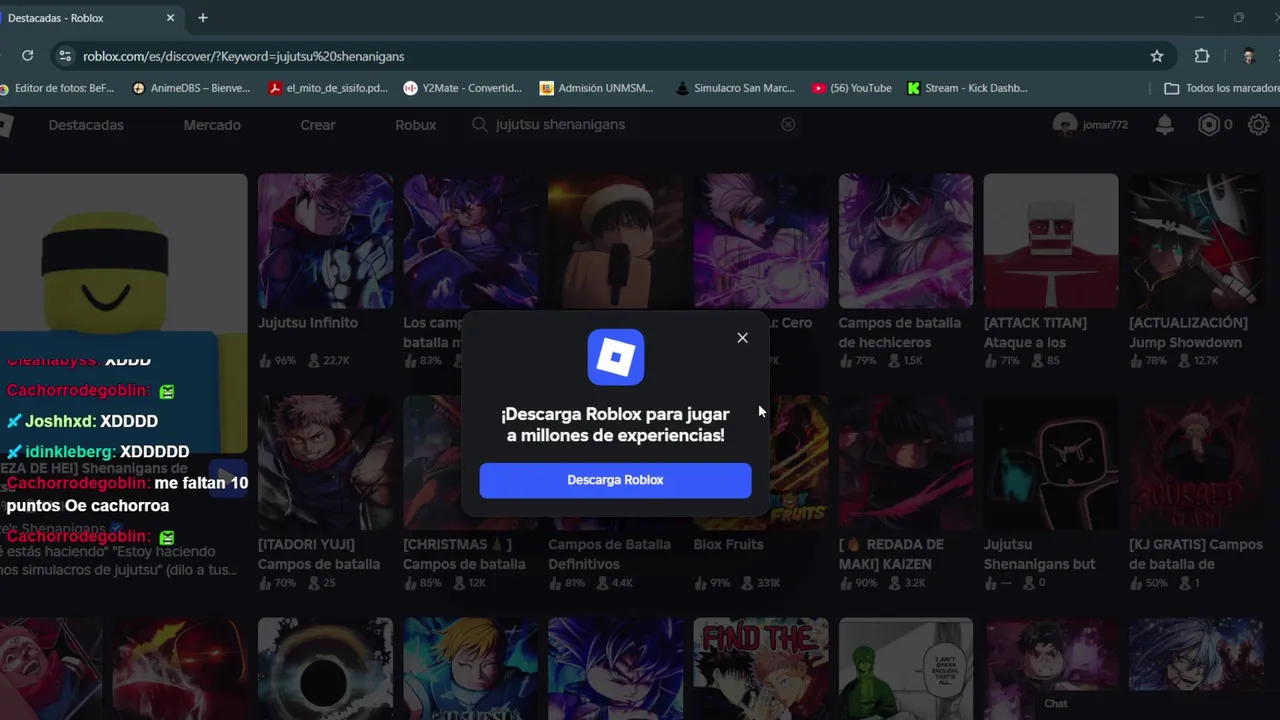Open a new browser tab
The image size is (1280, 720).
[203, 18]
